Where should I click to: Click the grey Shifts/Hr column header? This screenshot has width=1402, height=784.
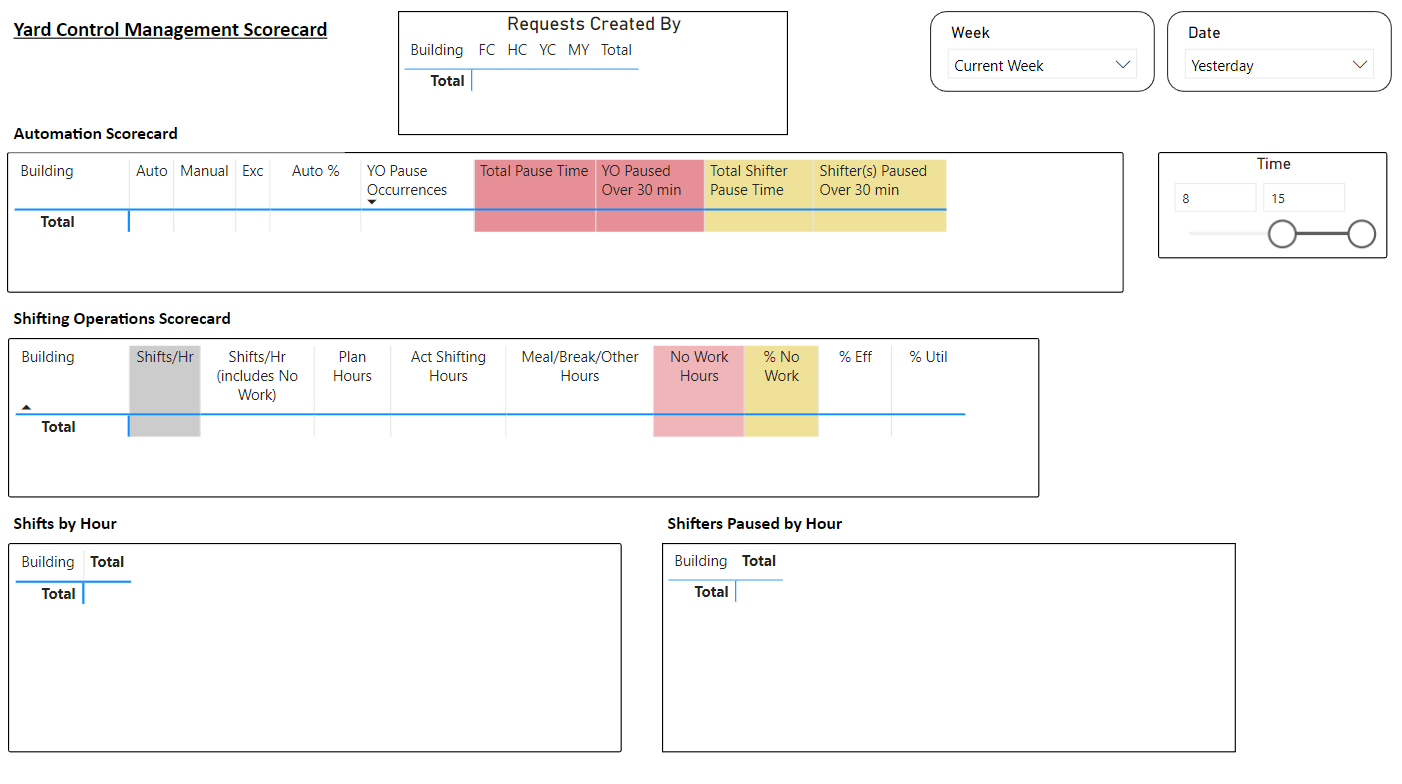click(165, 357)
